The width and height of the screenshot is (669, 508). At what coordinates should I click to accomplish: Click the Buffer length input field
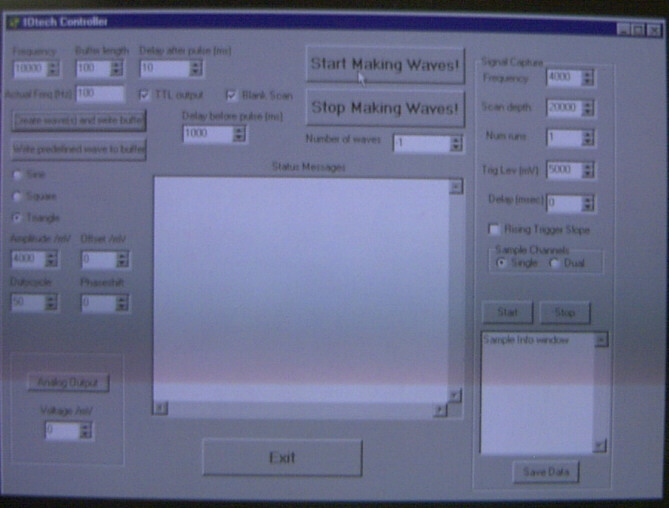[x=93, y=68]
